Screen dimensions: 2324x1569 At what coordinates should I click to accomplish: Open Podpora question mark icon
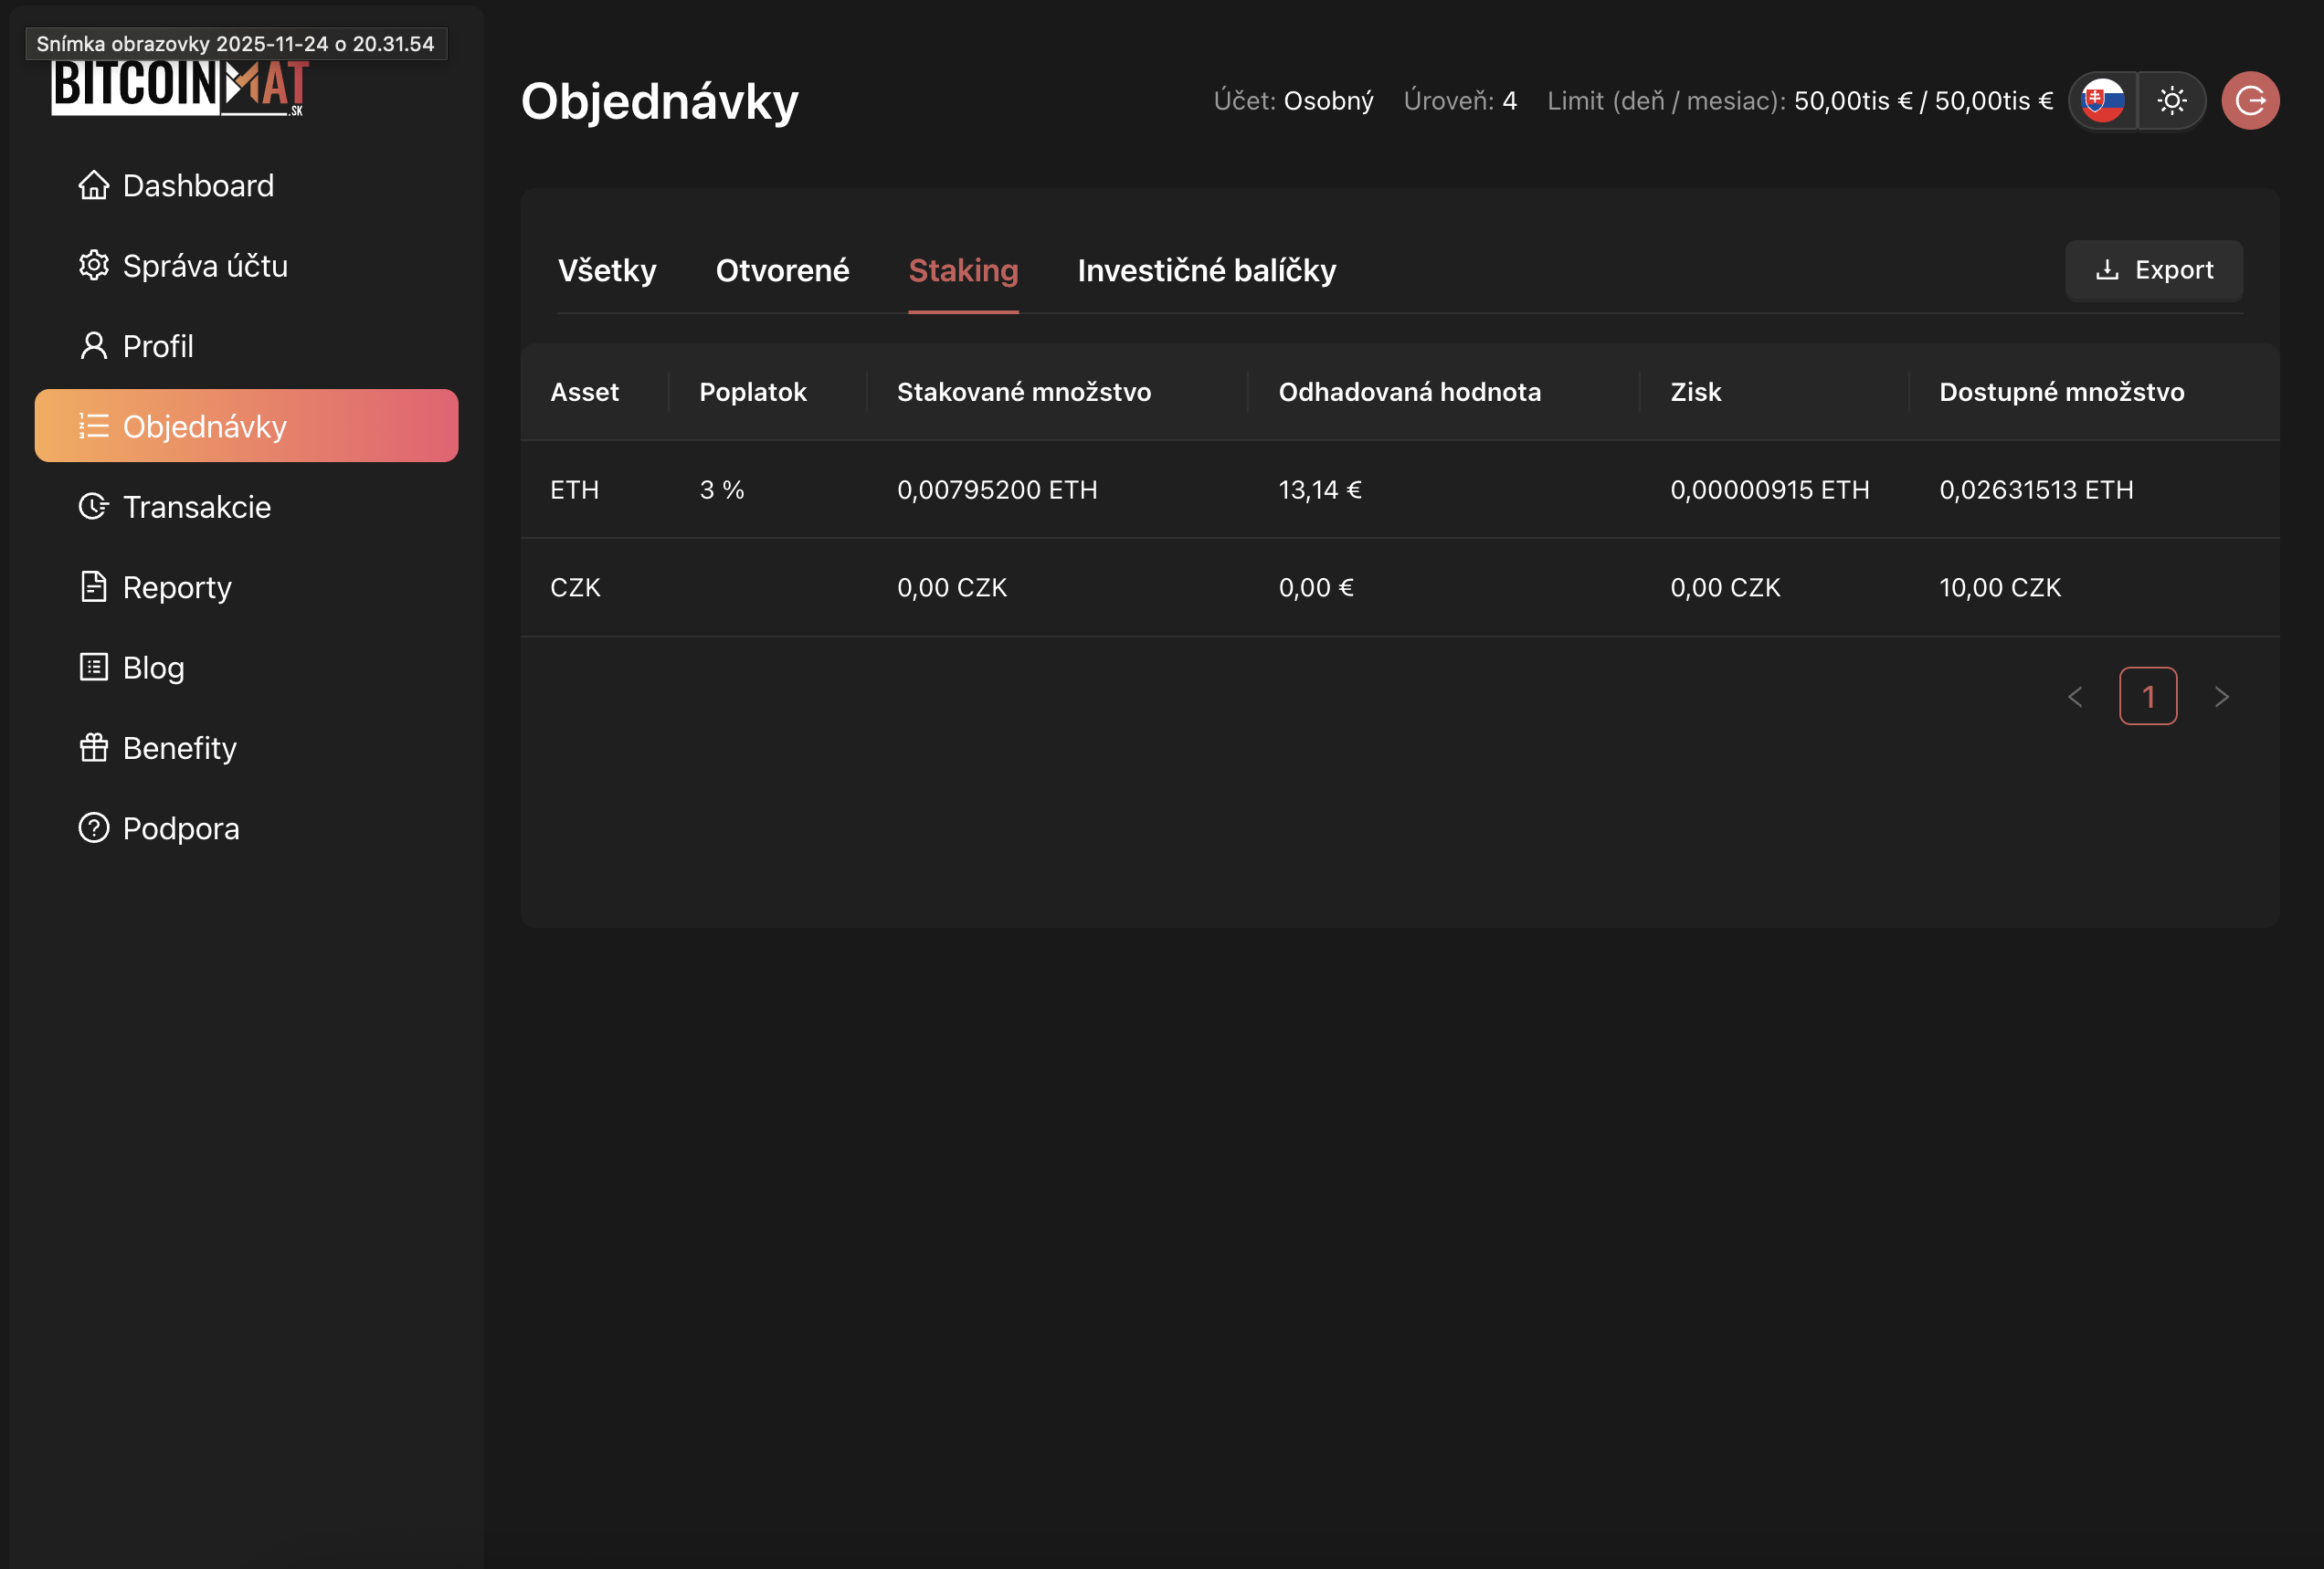(93, 828)
